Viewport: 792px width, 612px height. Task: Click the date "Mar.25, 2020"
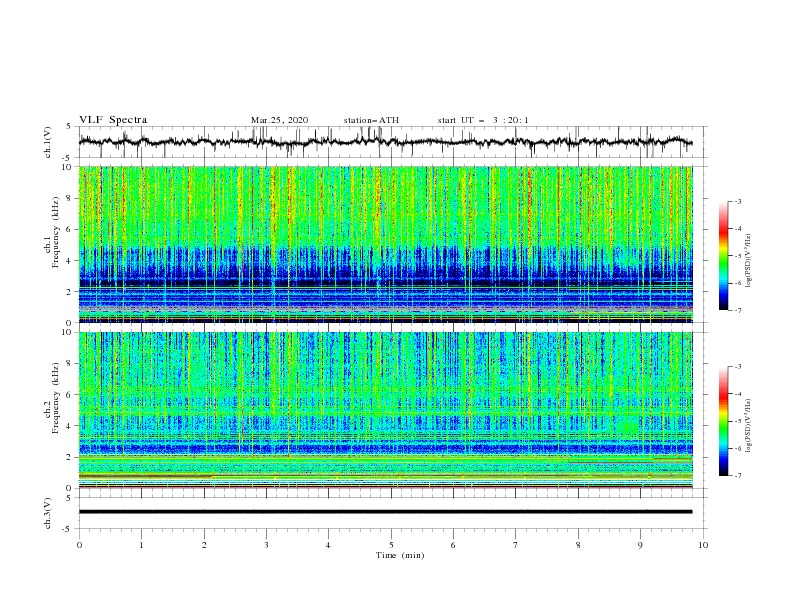coord(279,120)
